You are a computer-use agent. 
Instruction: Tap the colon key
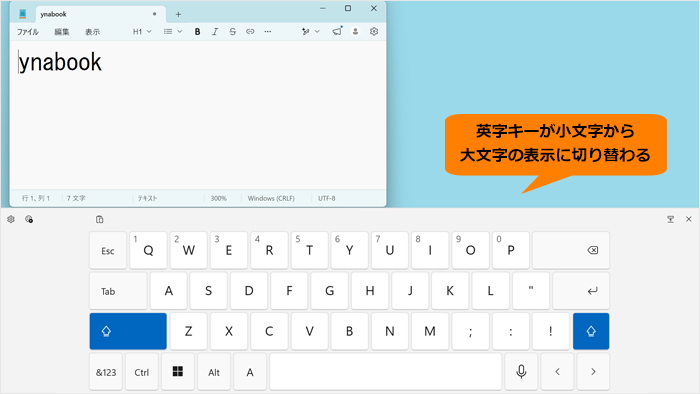pyautogui.click(x=511, y=331)
